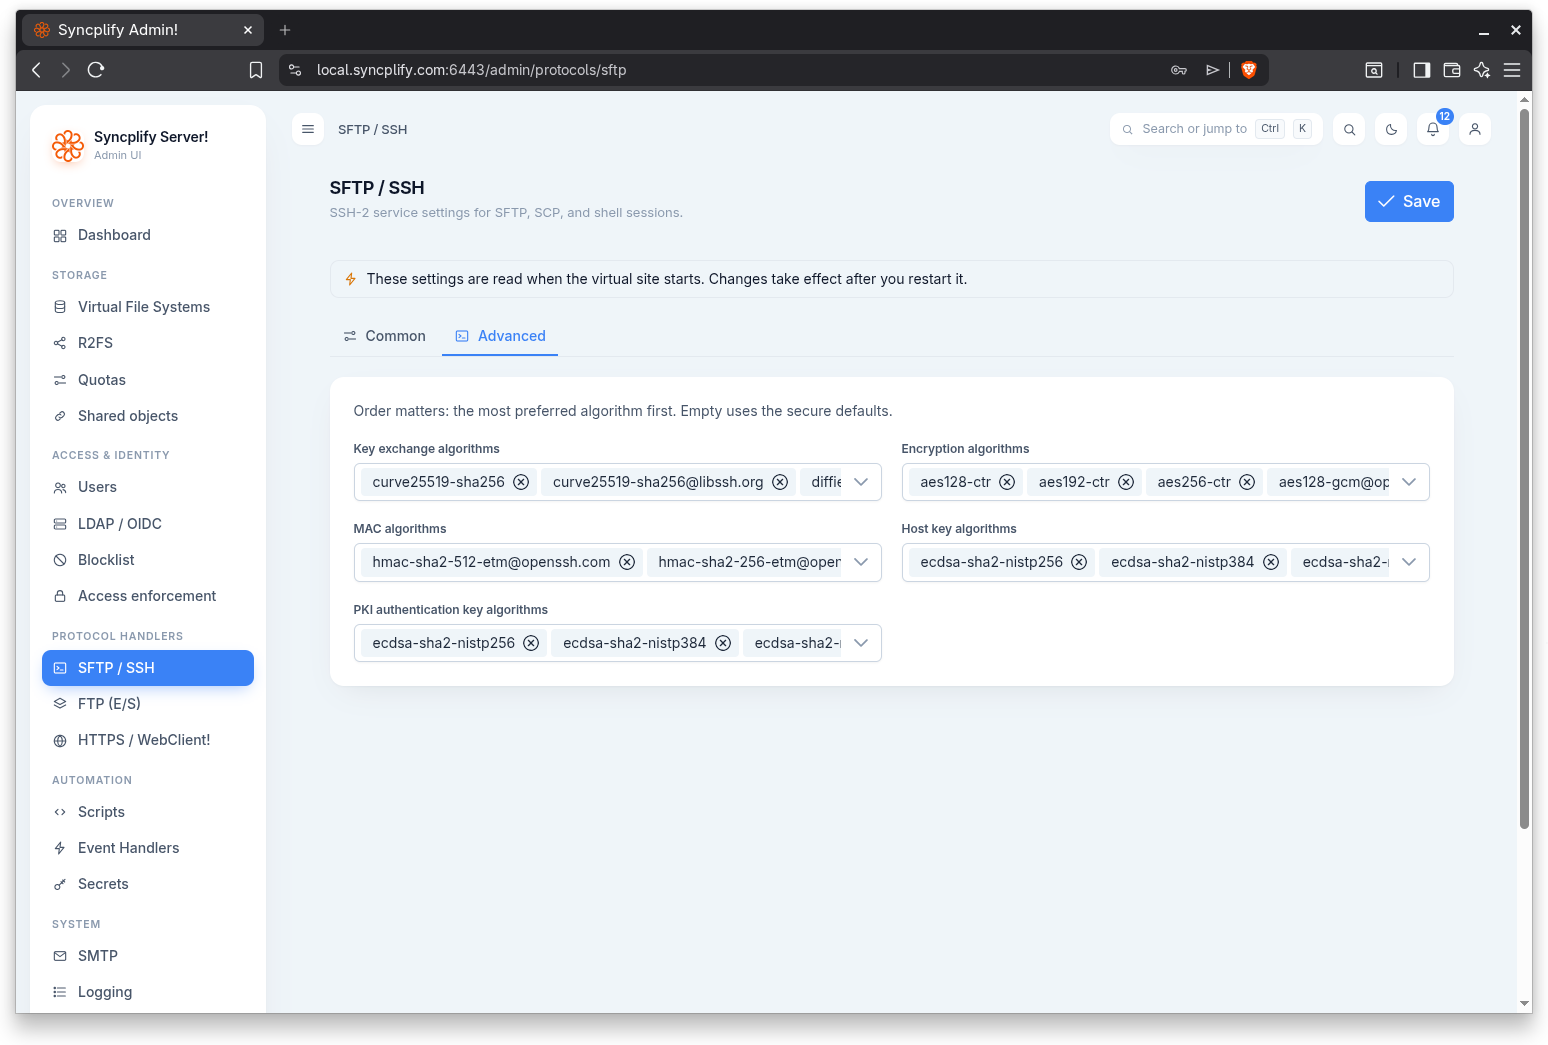Open notifications bell with 12 badge
Viewport: 1548px width, 1045px height.
point(1433,129)
